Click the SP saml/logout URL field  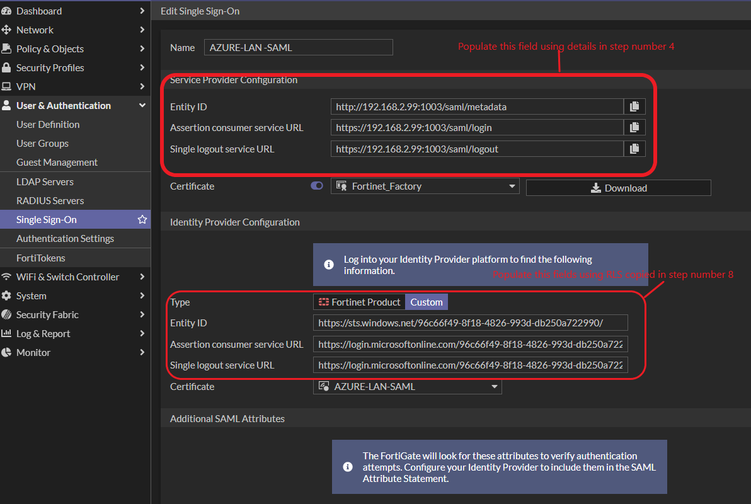(477, 149)
